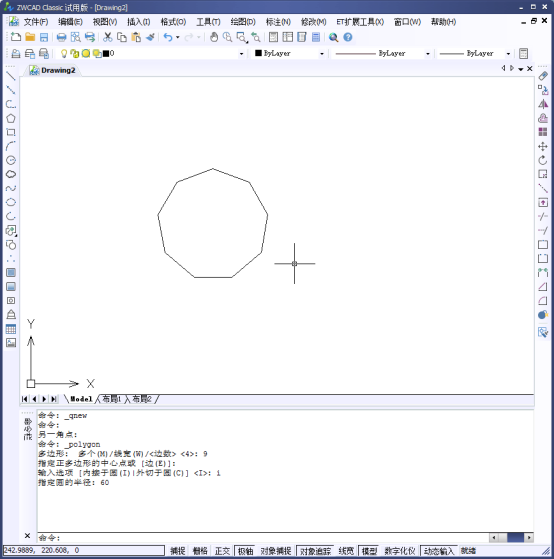Toggle 正交 ortho mode in status bar
This screenshot has width=554, height=559.
tap(222, 551)
